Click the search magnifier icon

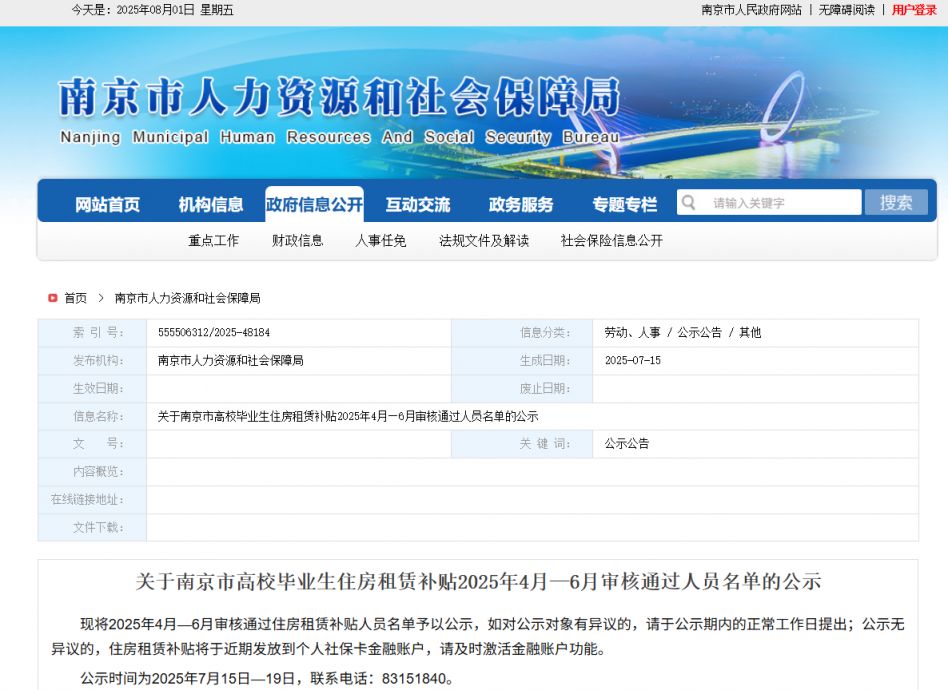(x=689, y=203)
